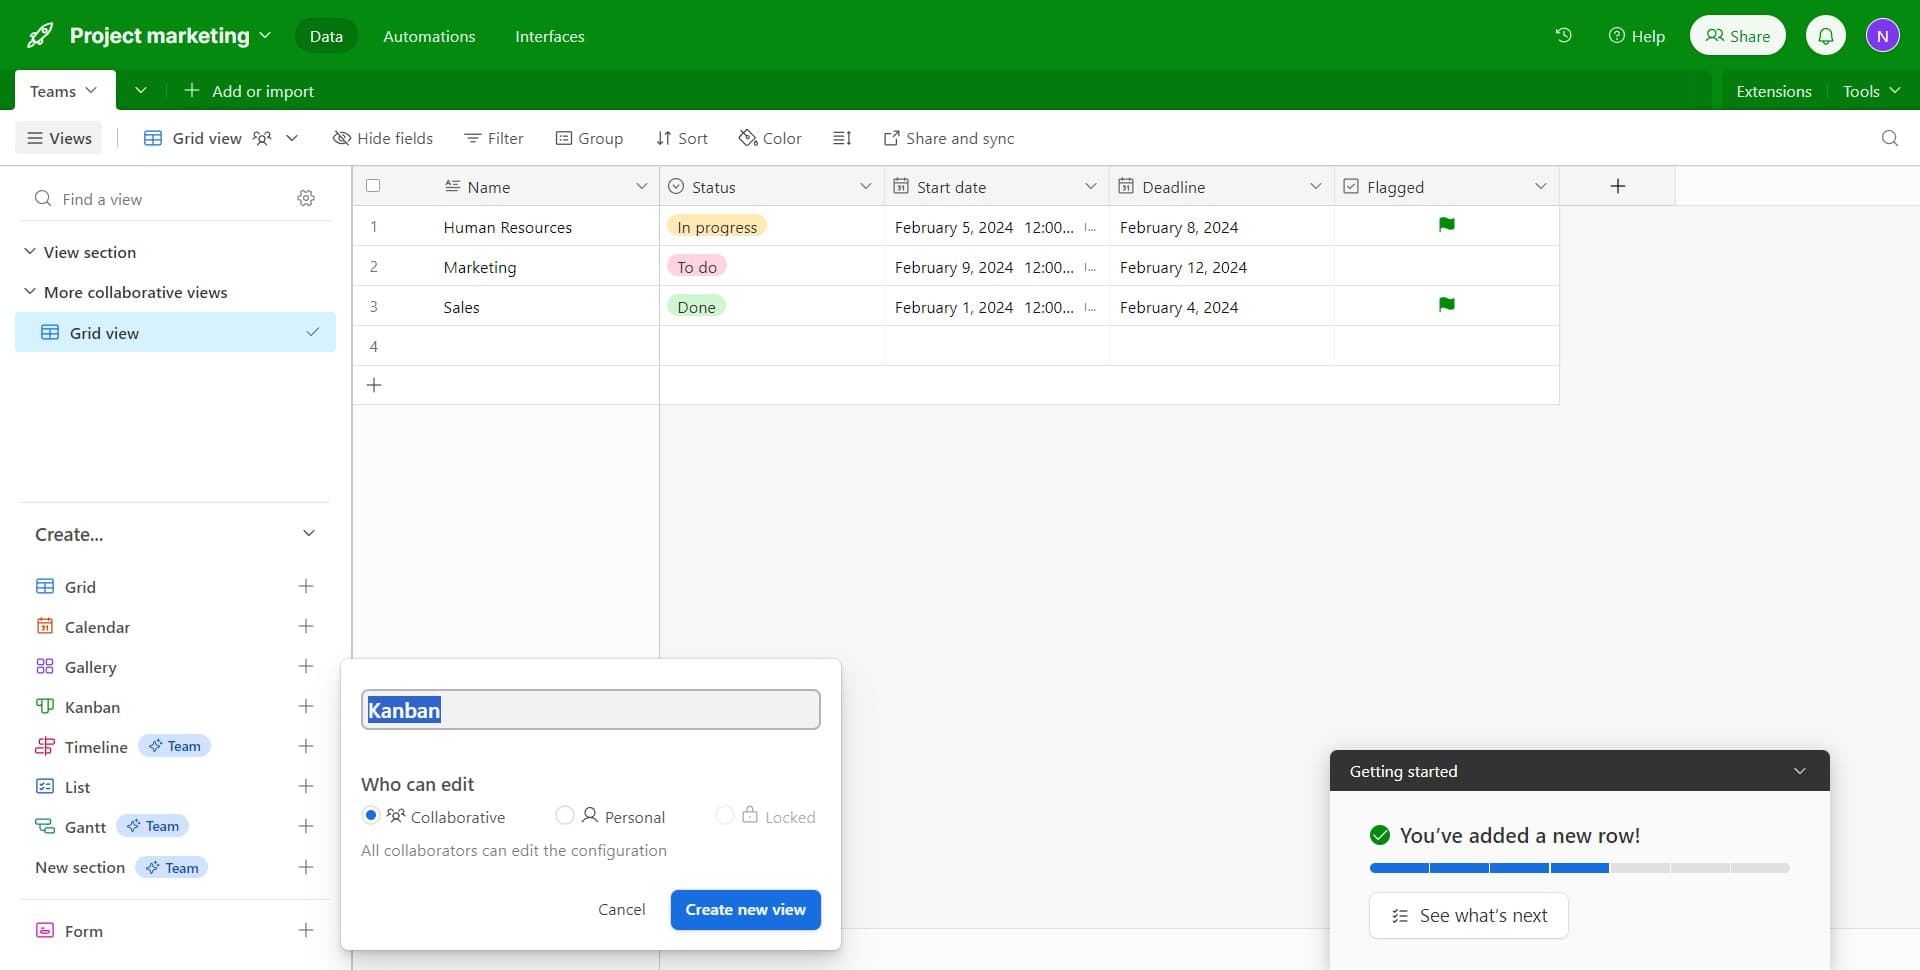Collapse the Create section chevron

point(309,534)
